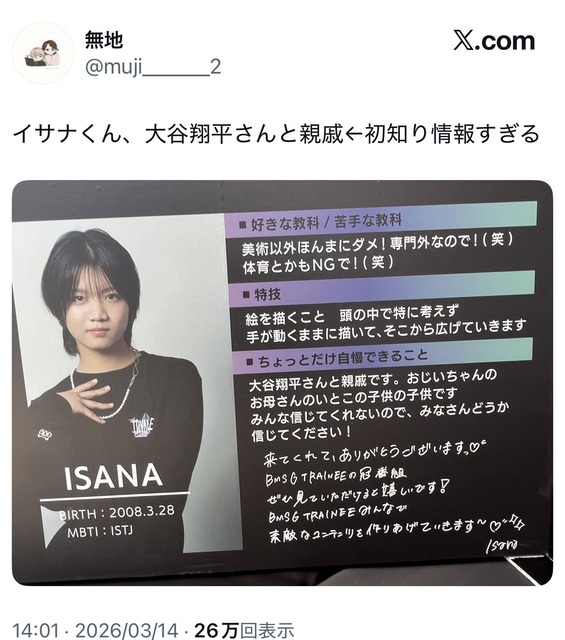Open the attached ISANA profile card photo

[x=282, y=383]
